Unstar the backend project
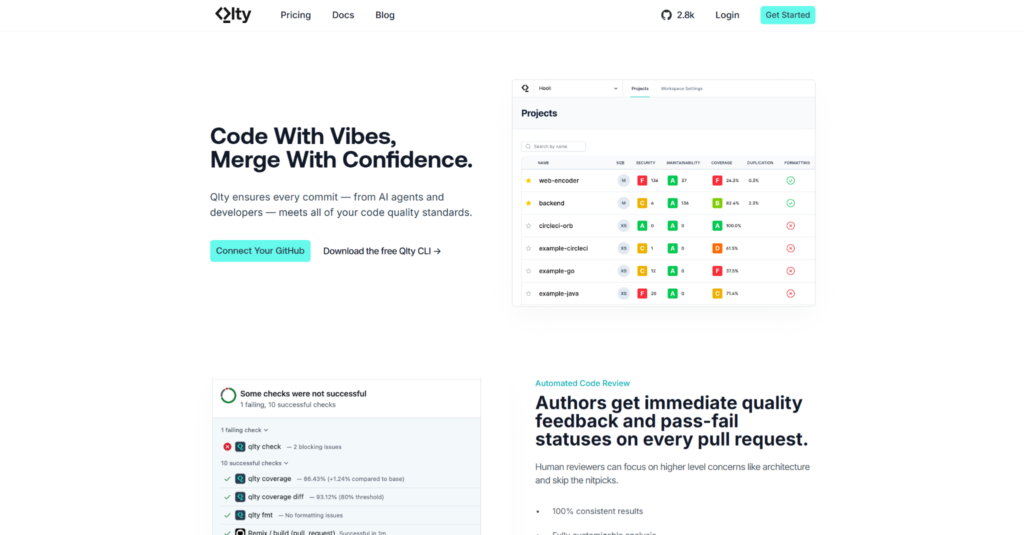This screenshot has width=1024, height=535. click(528, 203)
